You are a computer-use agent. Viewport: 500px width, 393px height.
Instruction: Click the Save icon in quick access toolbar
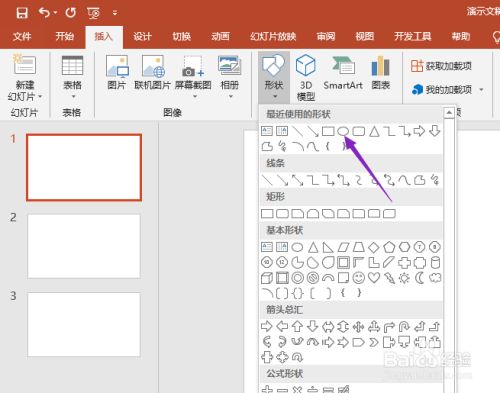22,13
